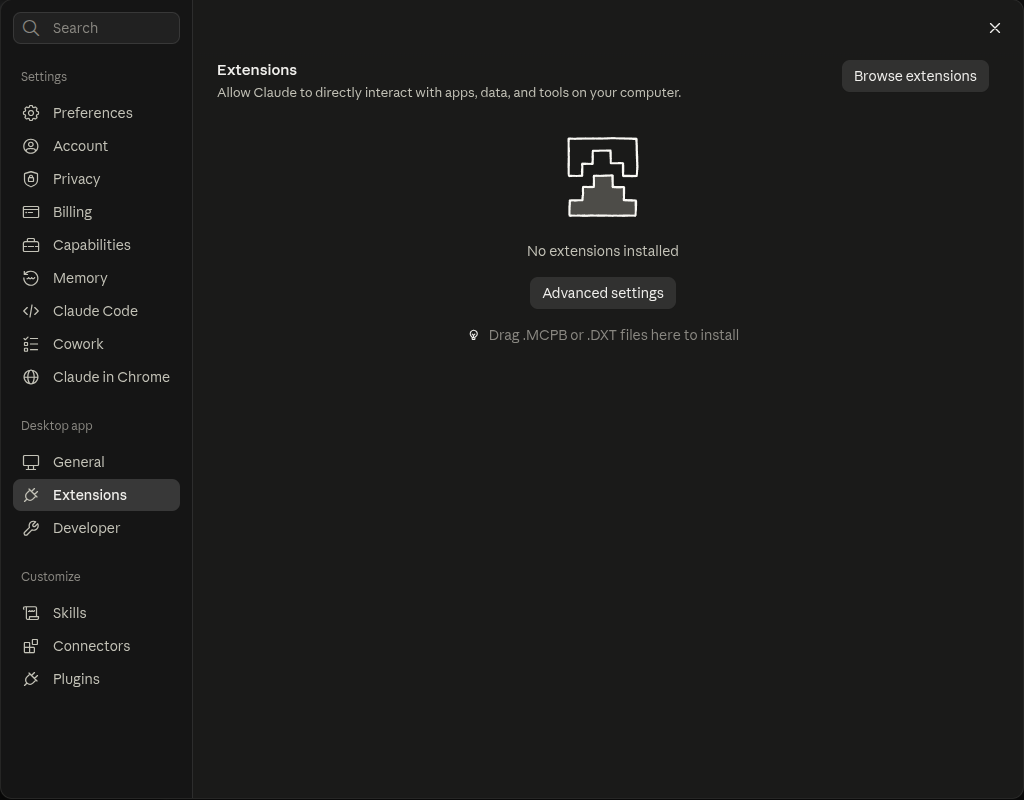The image size is (1024, 800).
Task: Click the lightbulb tip icon
Action: (x=473, y=335)
